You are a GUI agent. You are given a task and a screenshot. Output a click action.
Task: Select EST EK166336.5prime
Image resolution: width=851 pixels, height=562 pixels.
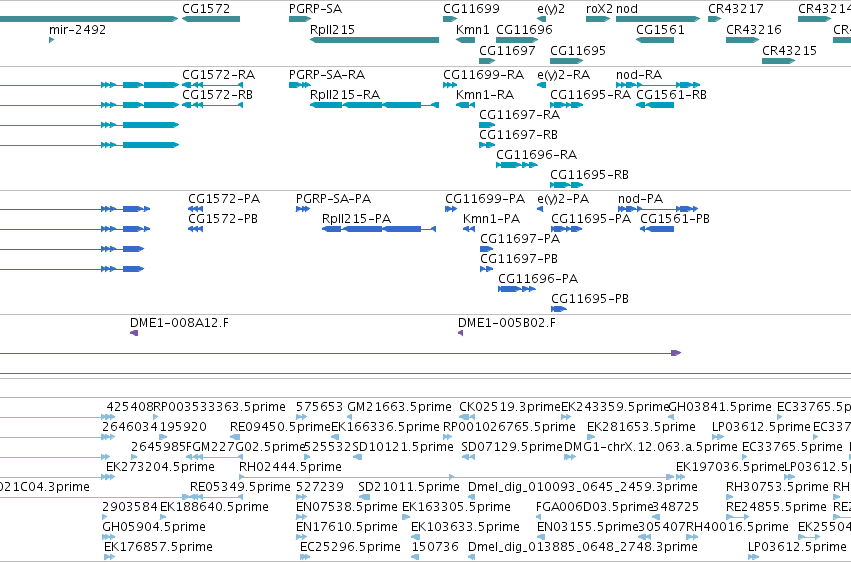(334, 437)
